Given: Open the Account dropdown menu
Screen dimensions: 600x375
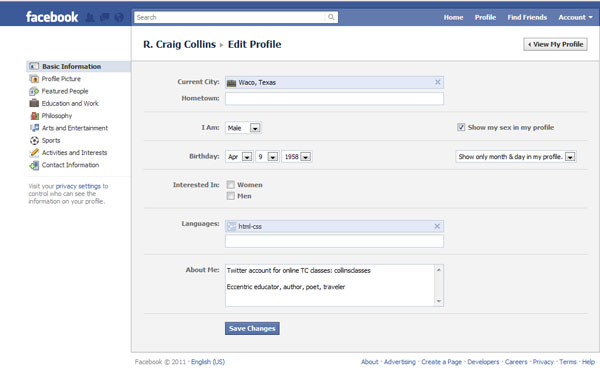Looking at the screenshot, I should coord(575,17).
